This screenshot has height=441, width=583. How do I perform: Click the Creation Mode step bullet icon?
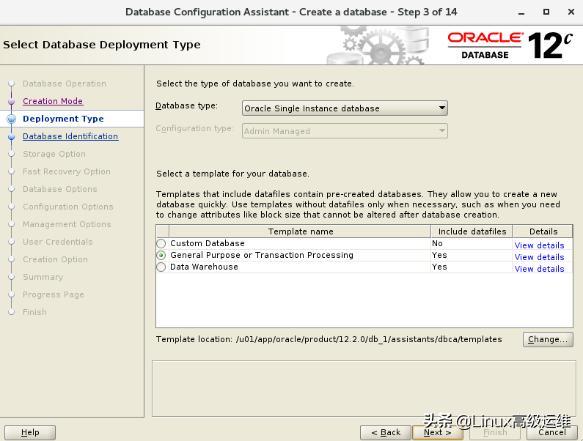click(x=12, y=101)
